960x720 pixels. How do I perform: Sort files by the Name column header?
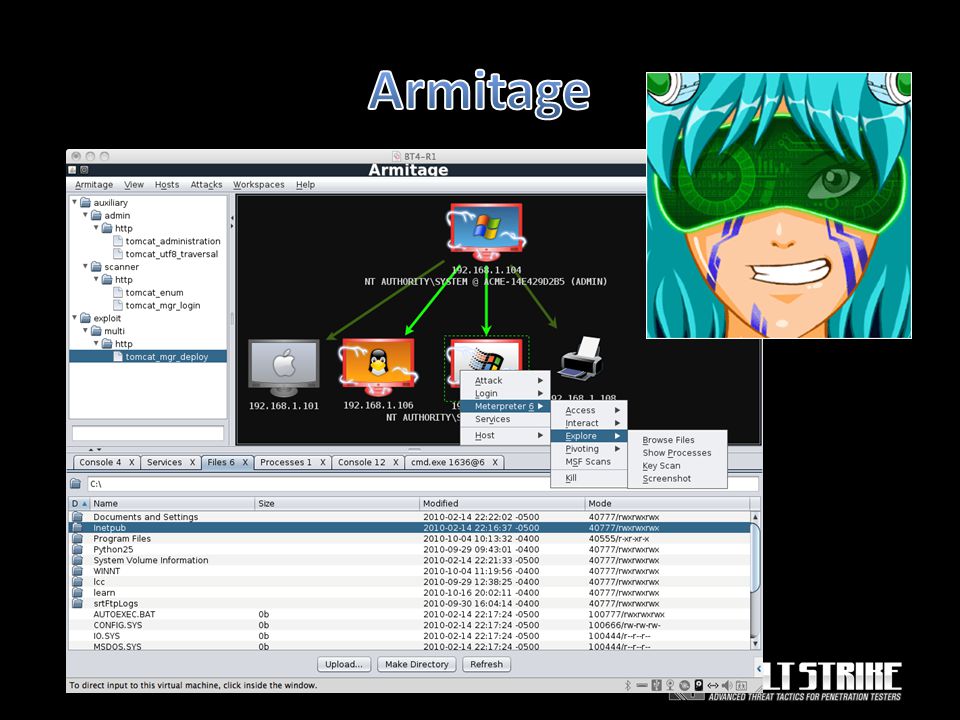click(172, 503)
